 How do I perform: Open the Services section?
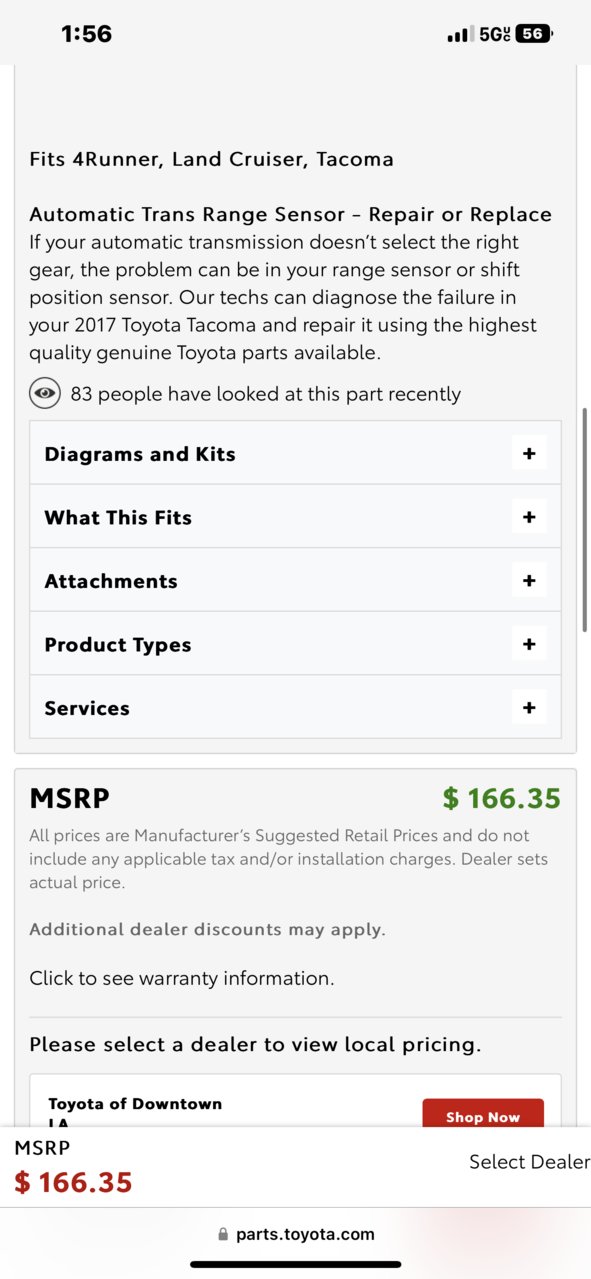[x=295, y=708]
